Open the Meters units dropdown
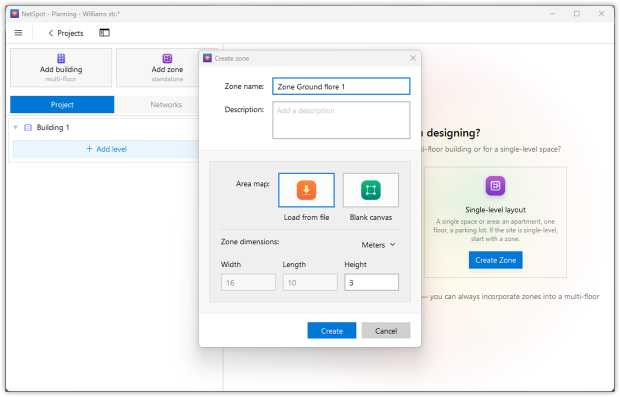 (378, 245)
